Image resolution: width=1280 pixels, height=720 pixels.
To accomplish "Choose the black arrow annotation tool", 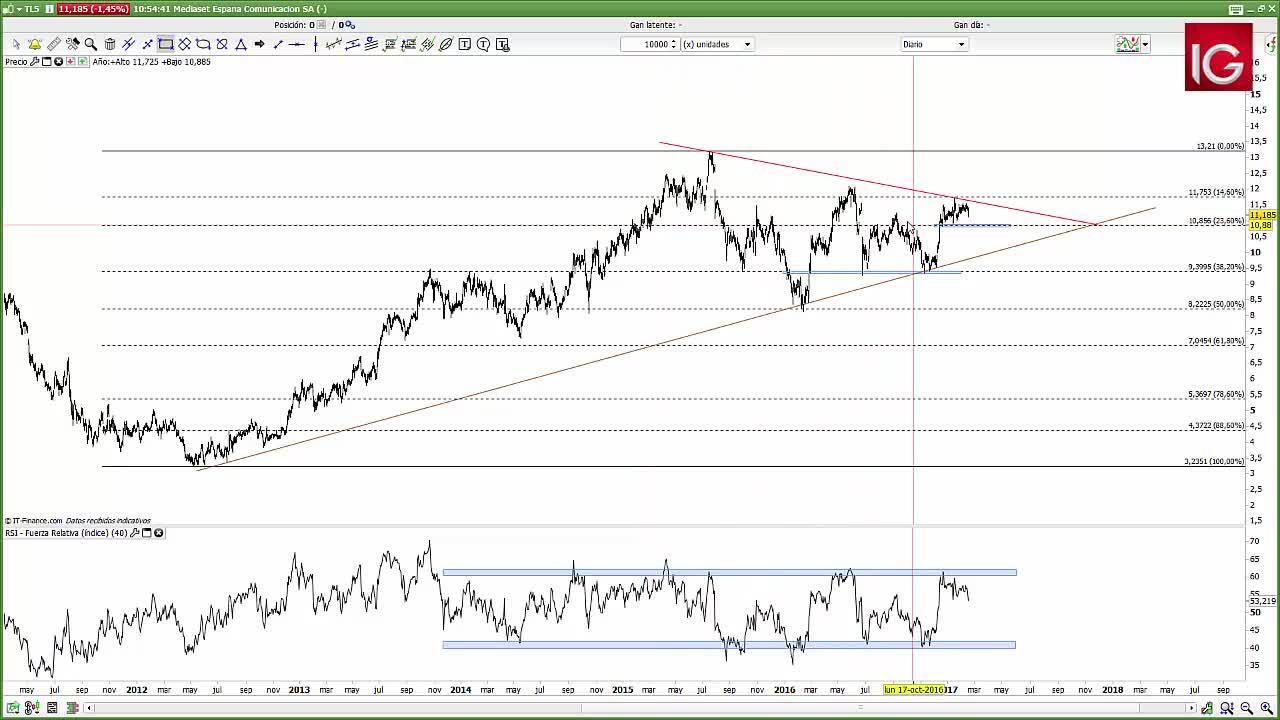I will pyautogui.click(x=259, y=44).
